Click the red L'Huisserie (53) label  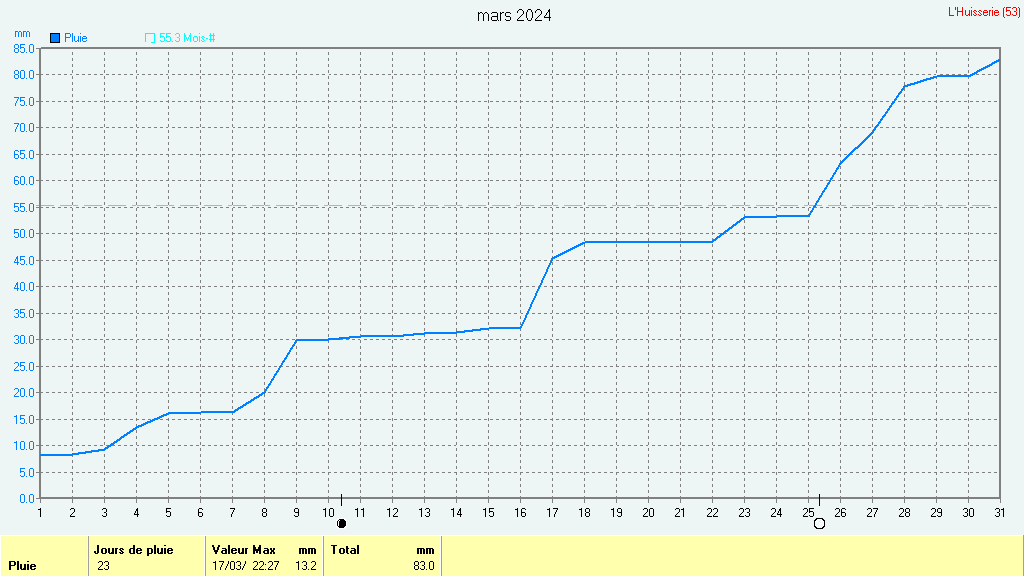tap(984, 12)
